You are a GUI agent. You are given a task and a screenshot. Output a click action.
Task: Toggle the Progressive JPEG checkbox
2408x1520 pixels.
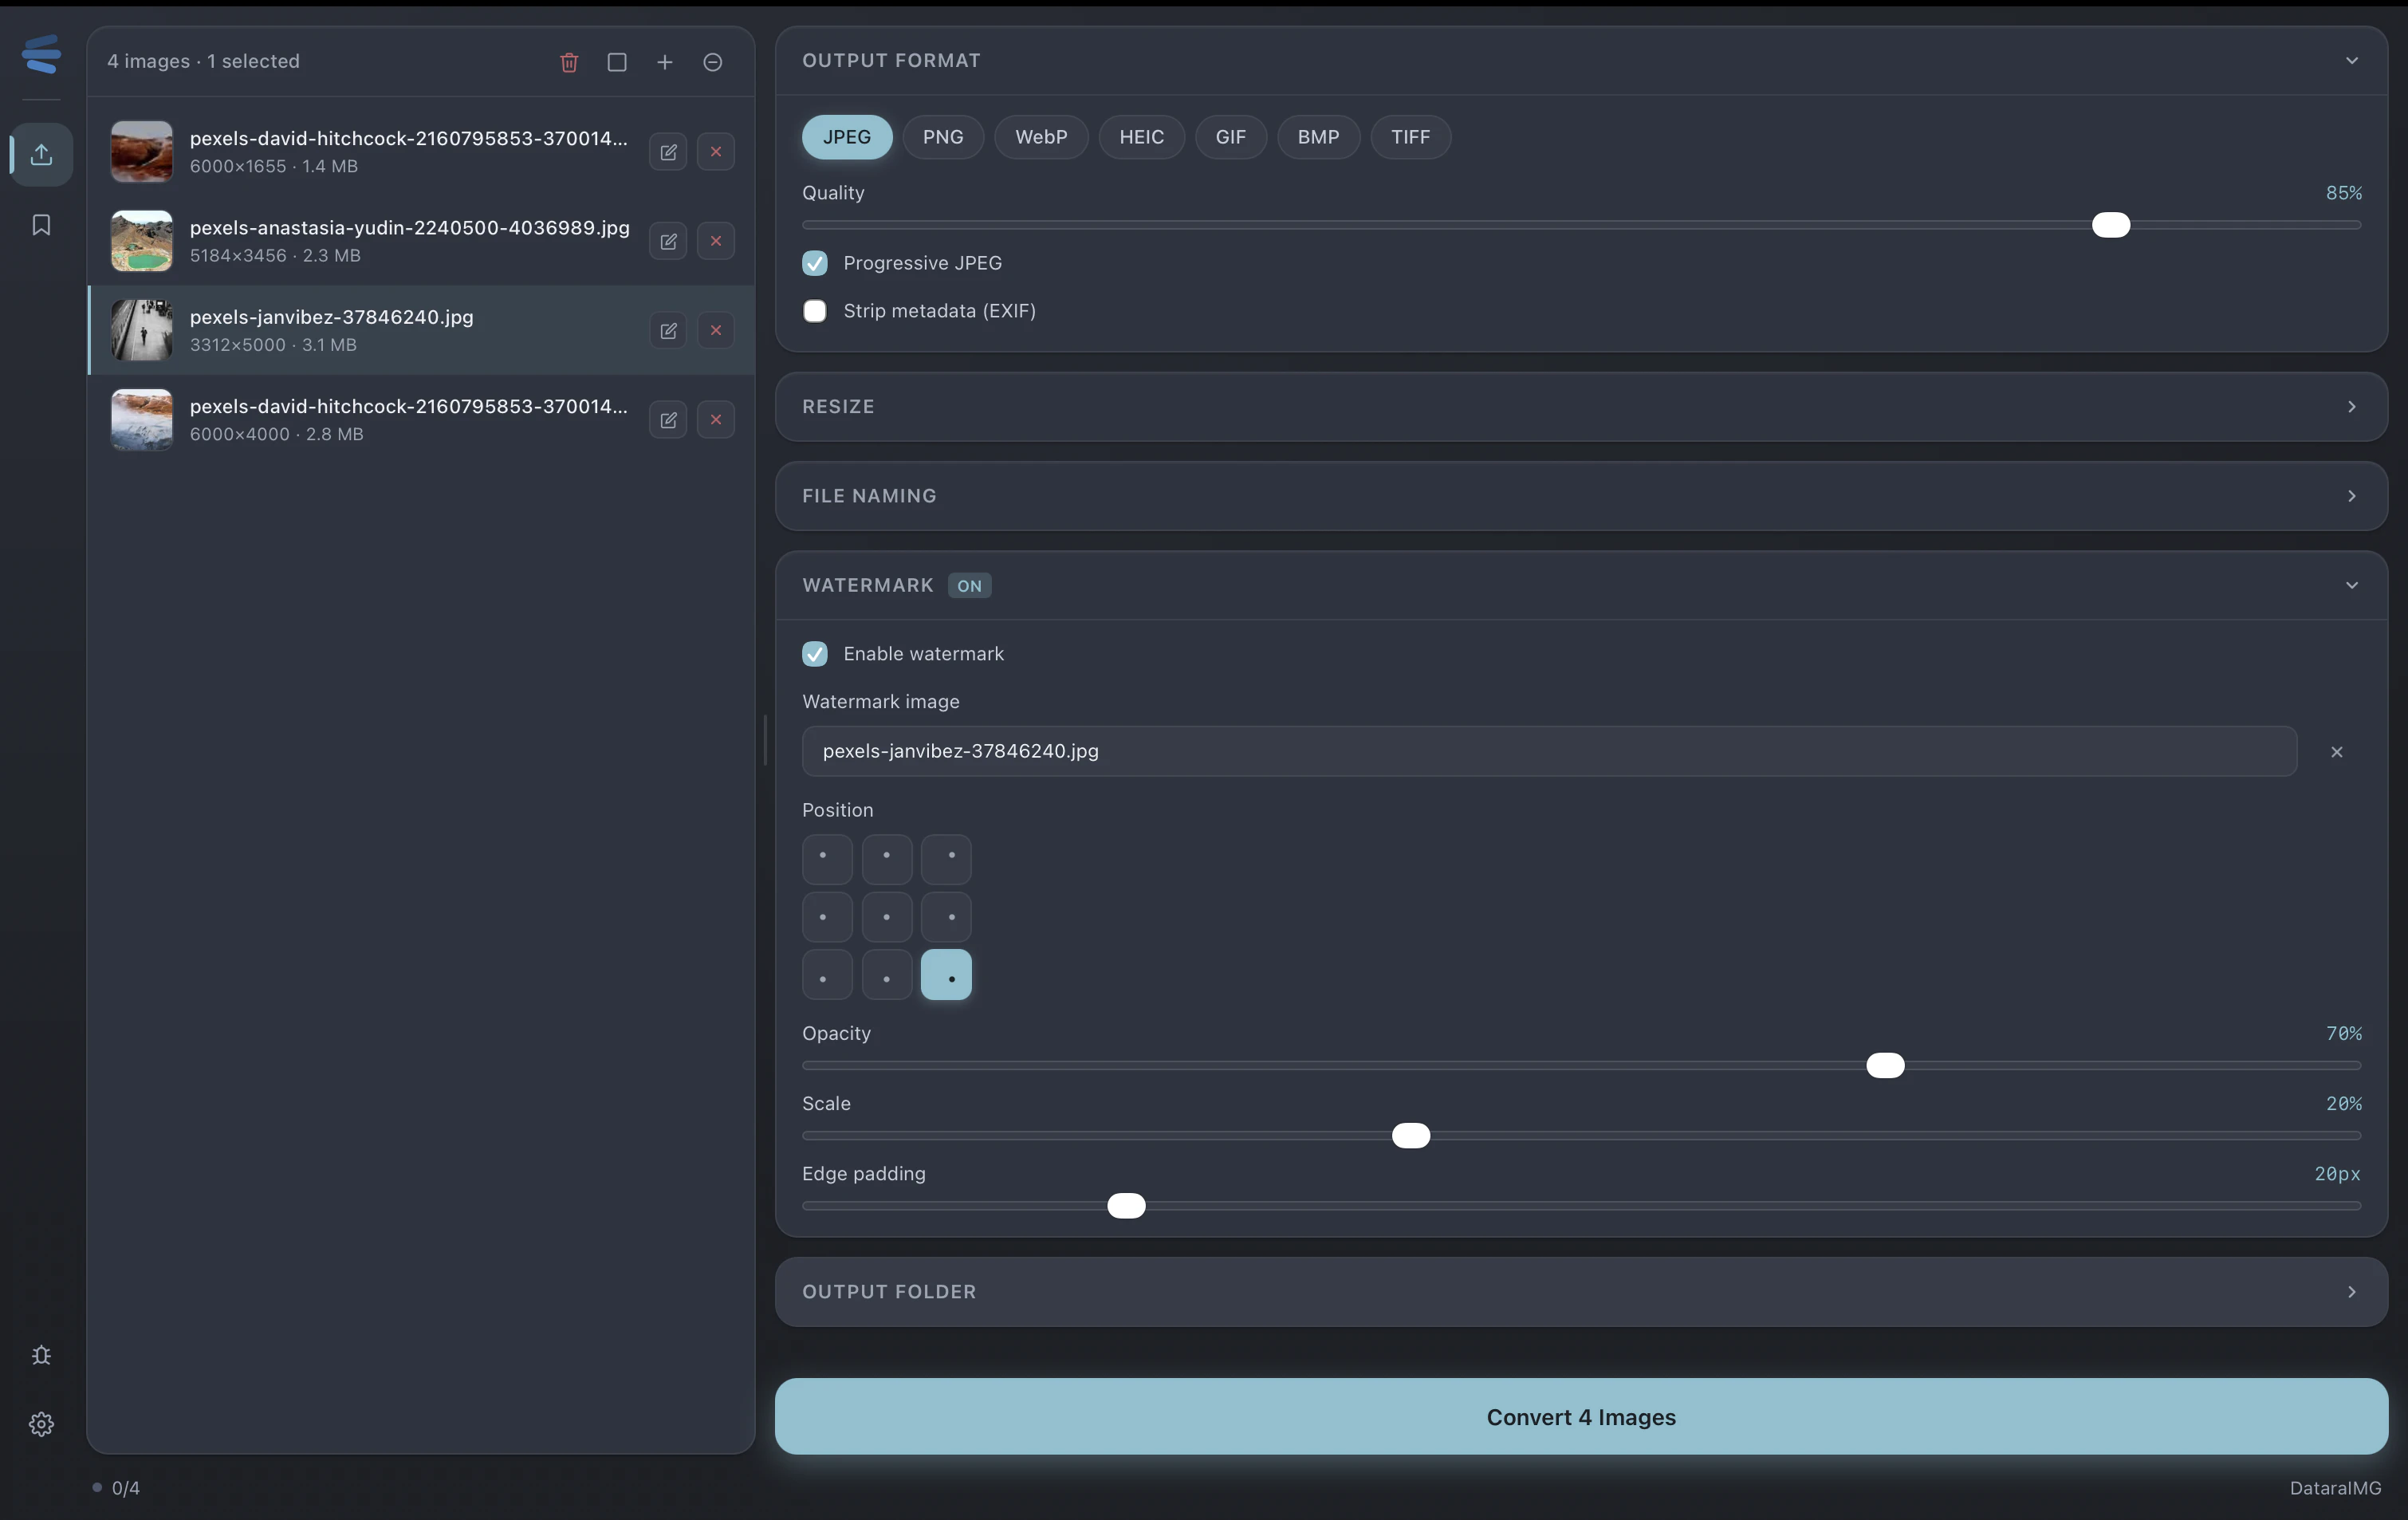click(815, 263)
